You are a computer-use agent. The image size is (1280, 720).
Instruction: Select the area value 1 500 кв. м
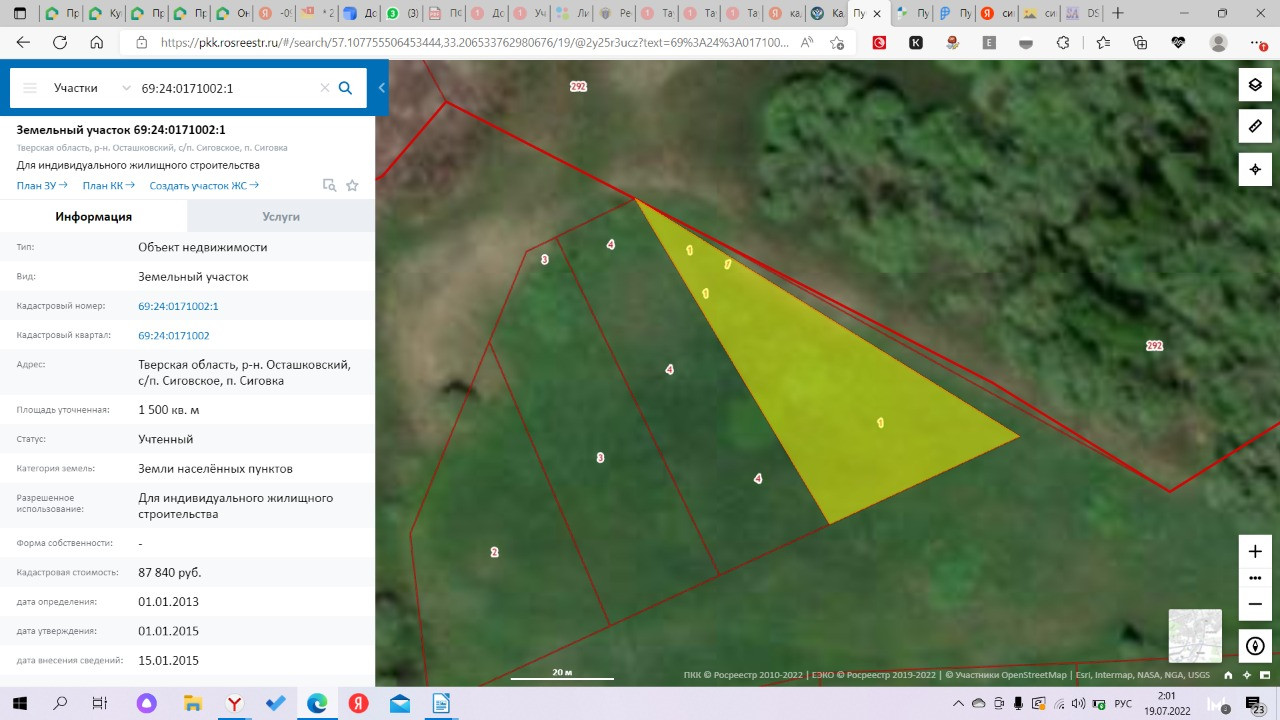pos(169,410)
